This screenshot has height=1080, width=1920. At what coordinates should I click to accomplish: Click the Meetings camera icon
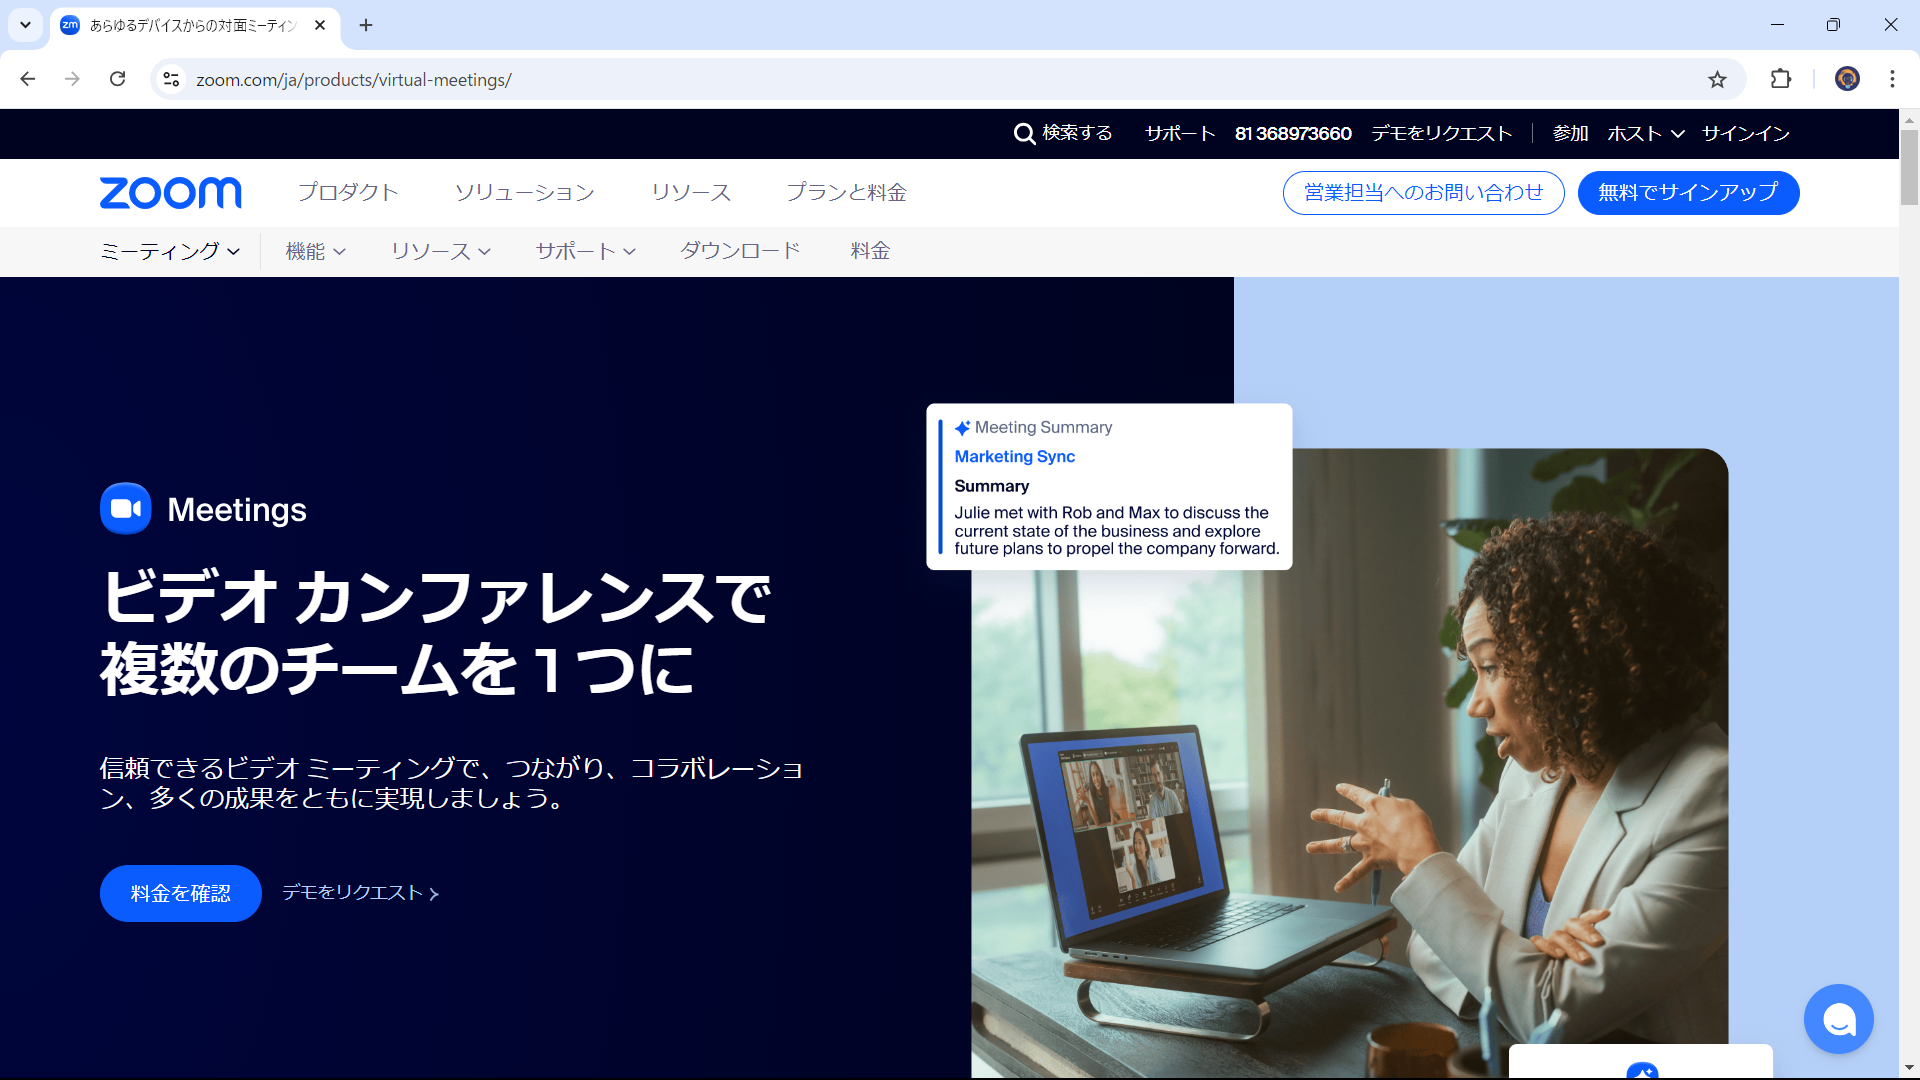[126, 509]
